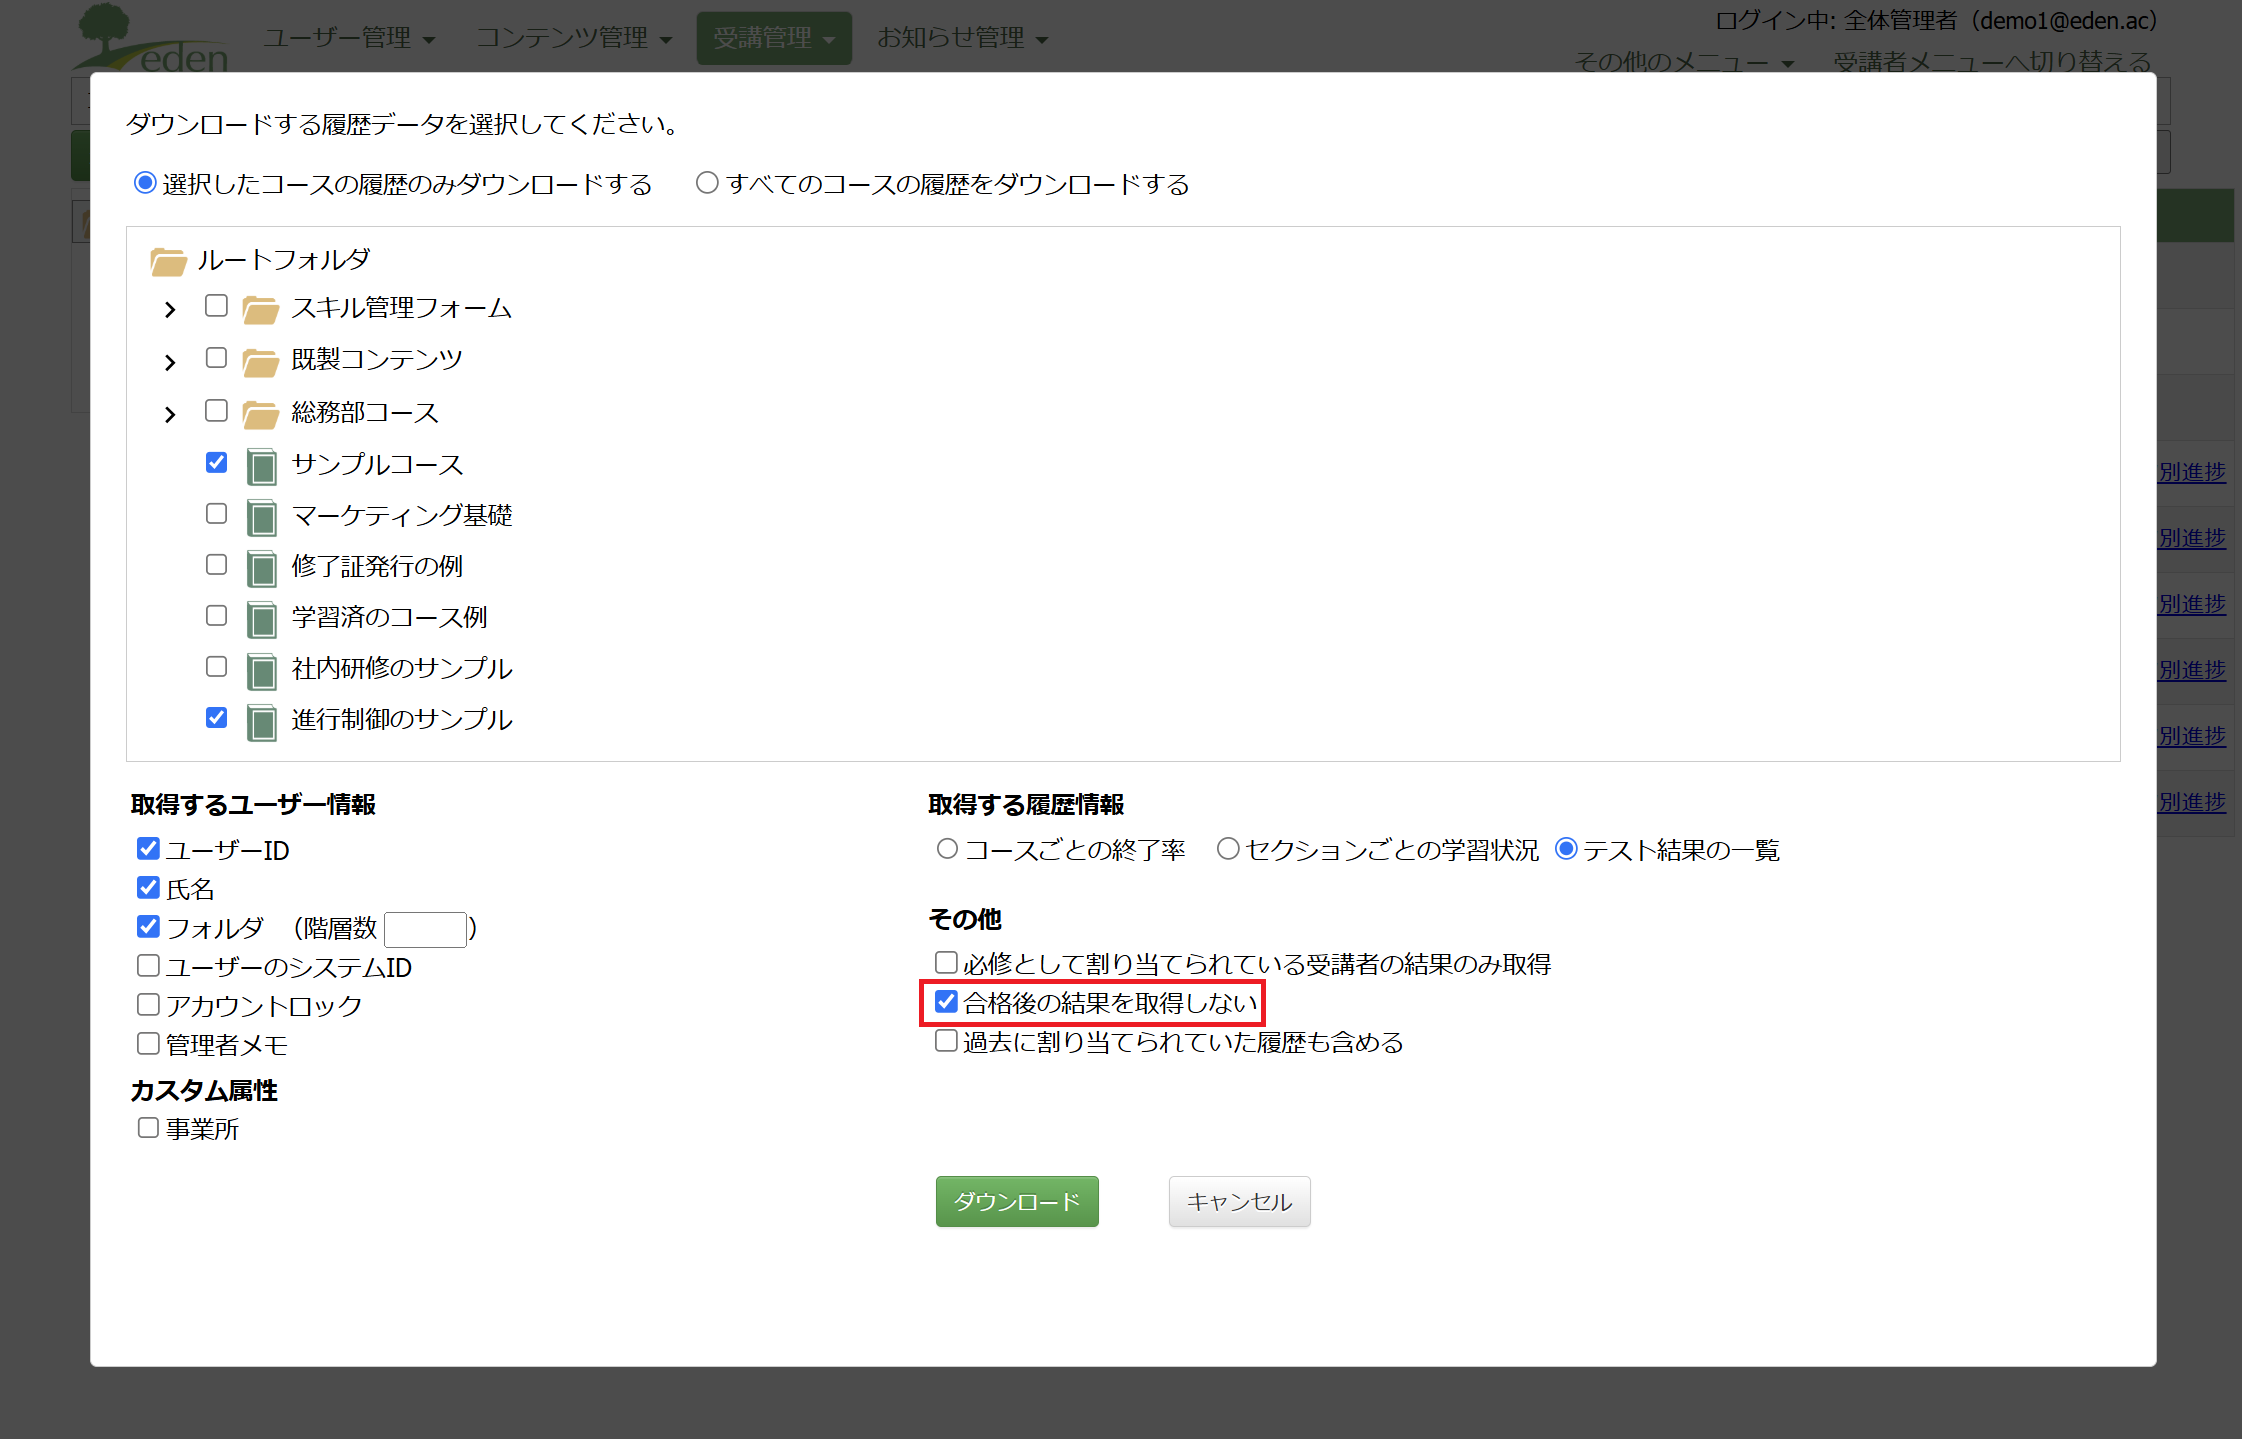Check the 修了証発行の例 checkbox

tap(216, 565)
